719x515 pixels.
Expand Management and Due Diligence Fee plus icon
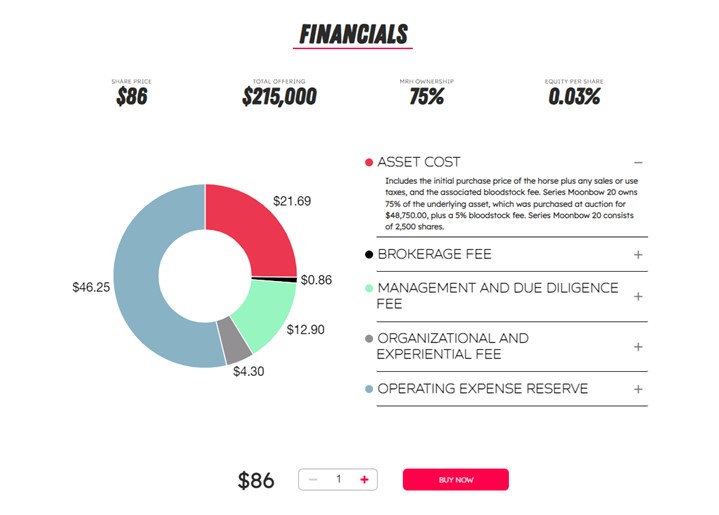[x=638, y=296]
